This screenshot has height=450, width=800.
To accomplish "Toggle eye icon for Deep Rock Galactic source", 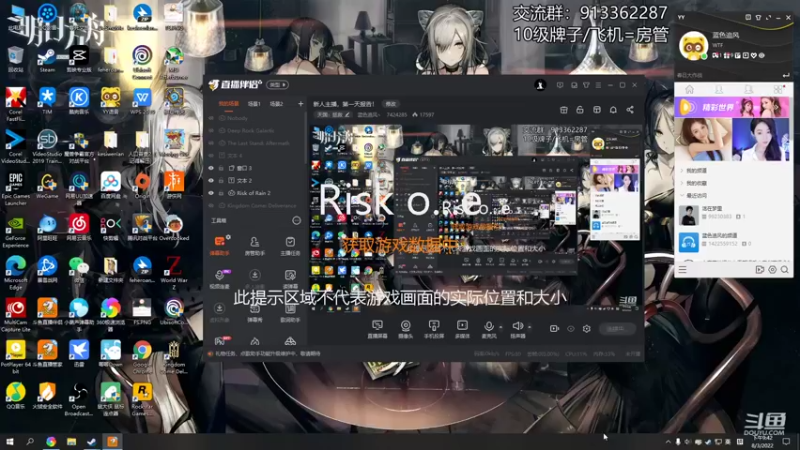I will 211,131.
